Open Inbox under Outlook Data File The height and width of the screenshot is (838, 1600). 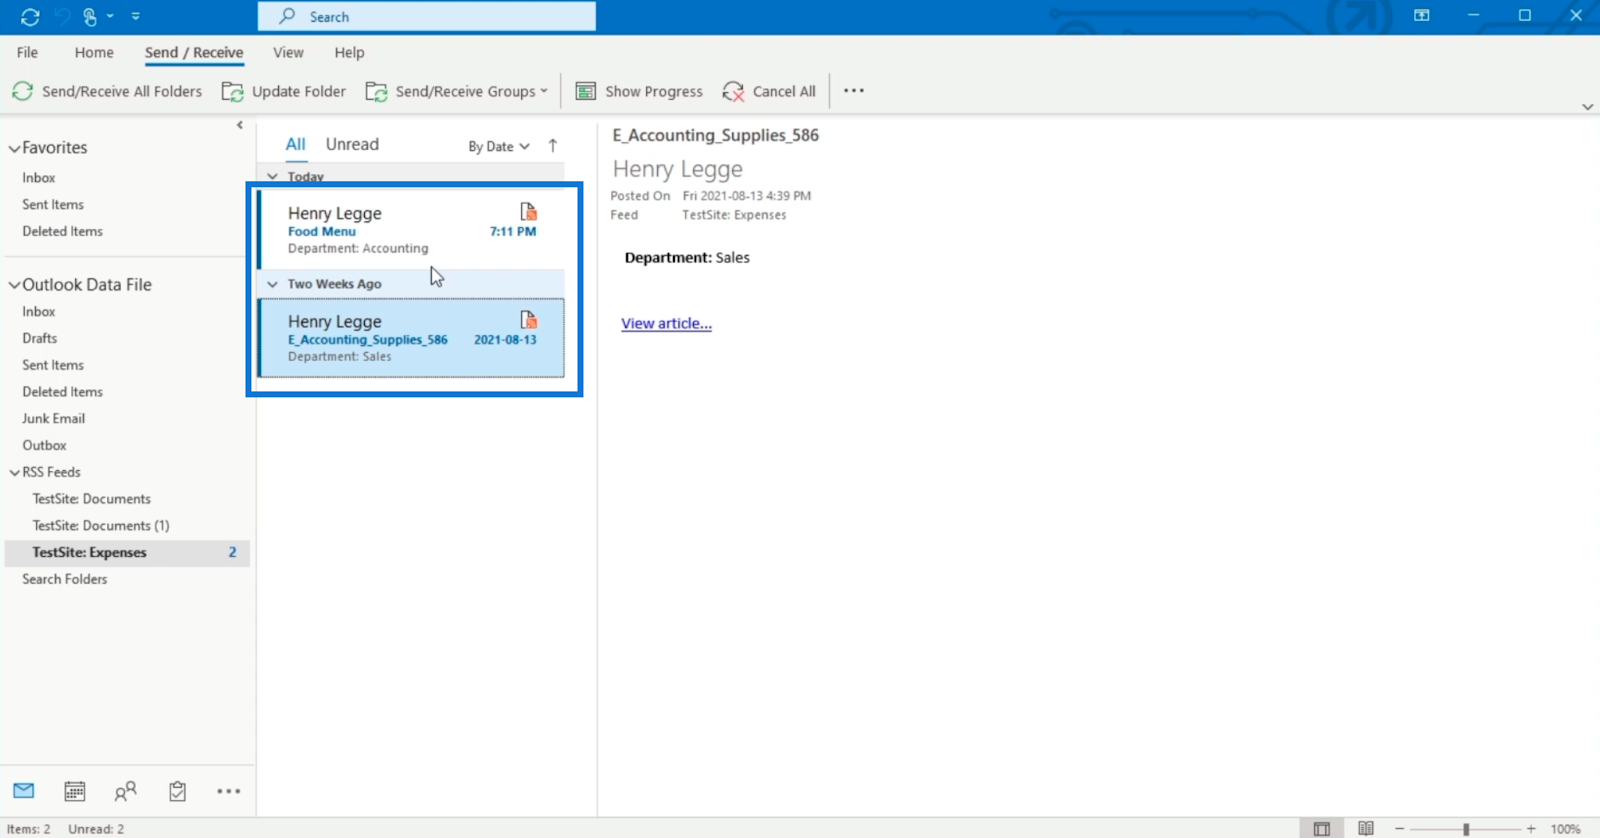(x=39, y=311)
